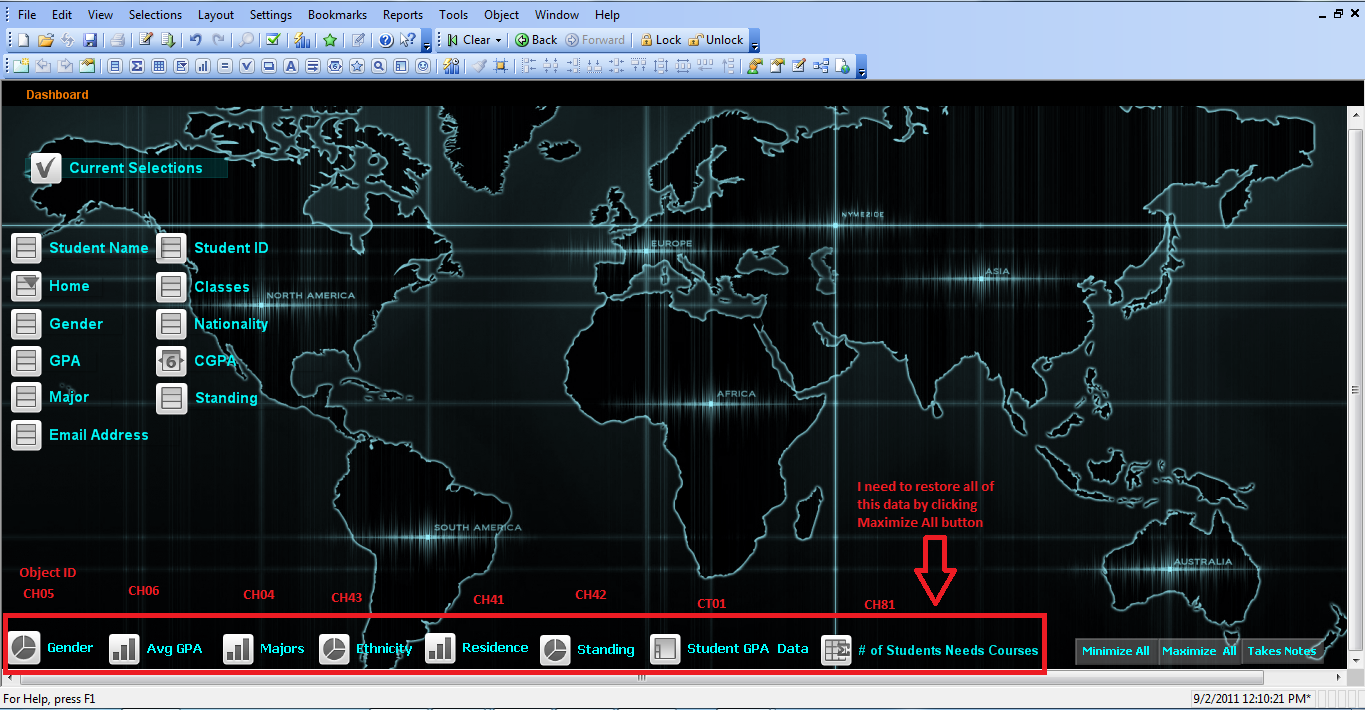Toggle the design grid on or off
Viewport: 1365px width, 710px height.
tap(500, 66)
